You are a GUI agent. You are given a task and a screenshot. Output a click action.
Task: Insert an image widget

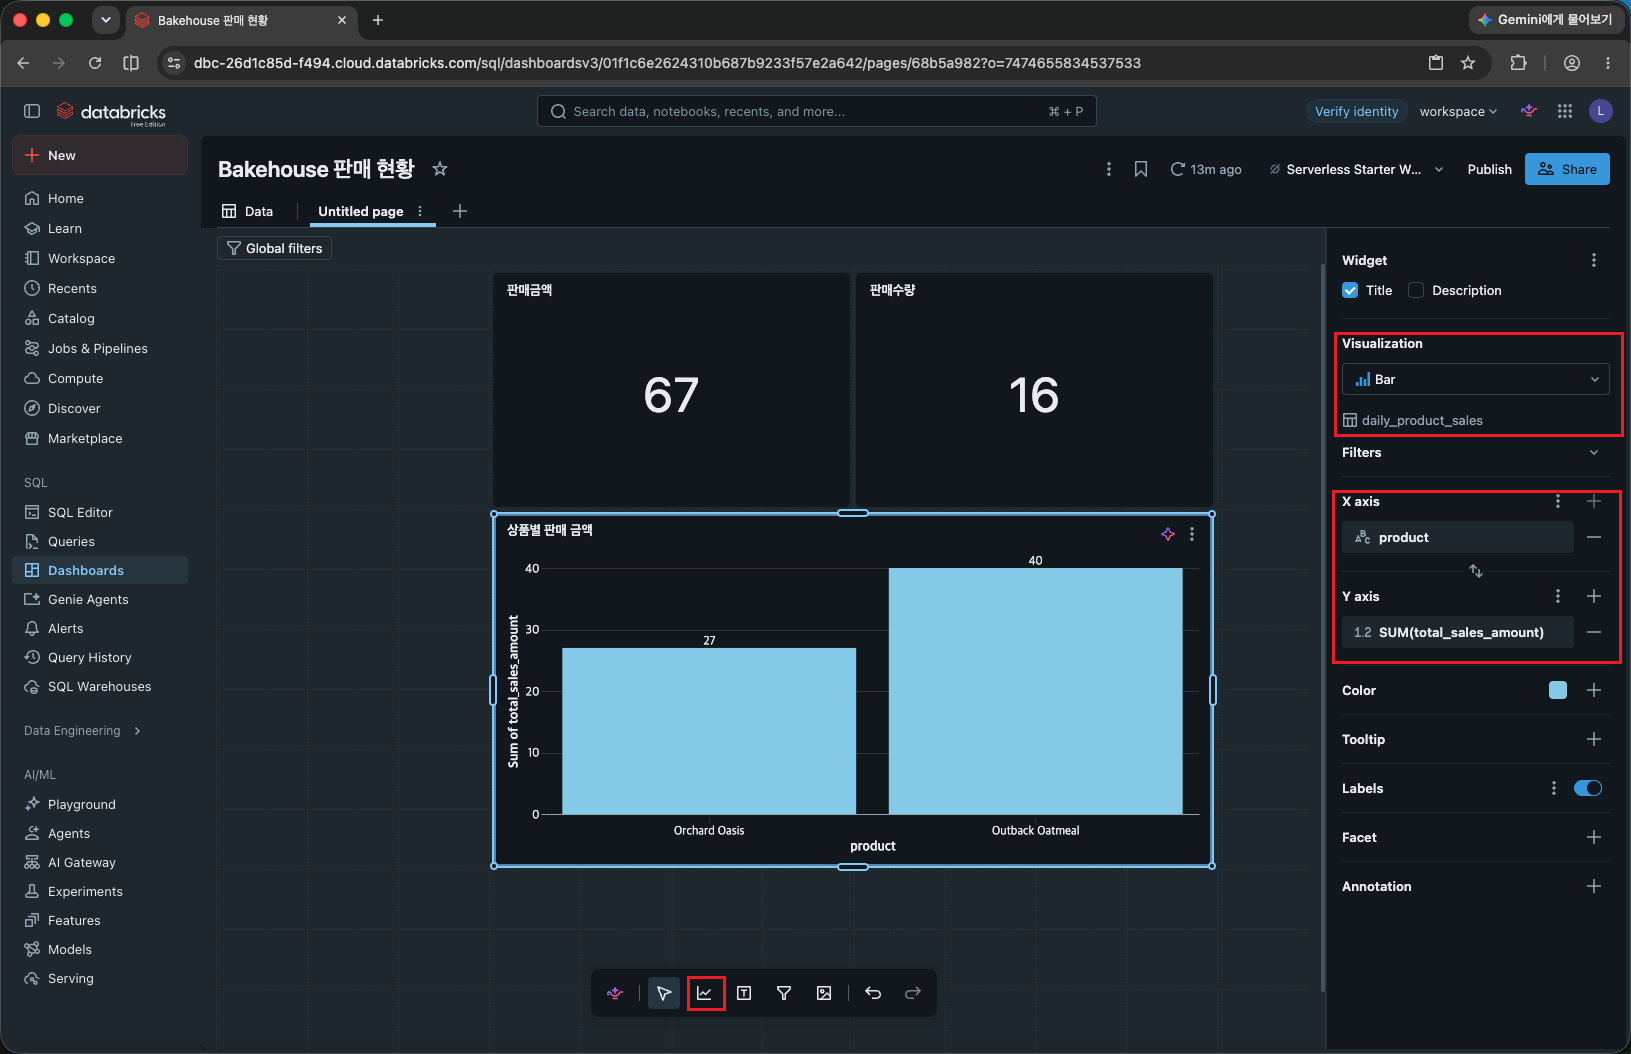click(824, 993)
